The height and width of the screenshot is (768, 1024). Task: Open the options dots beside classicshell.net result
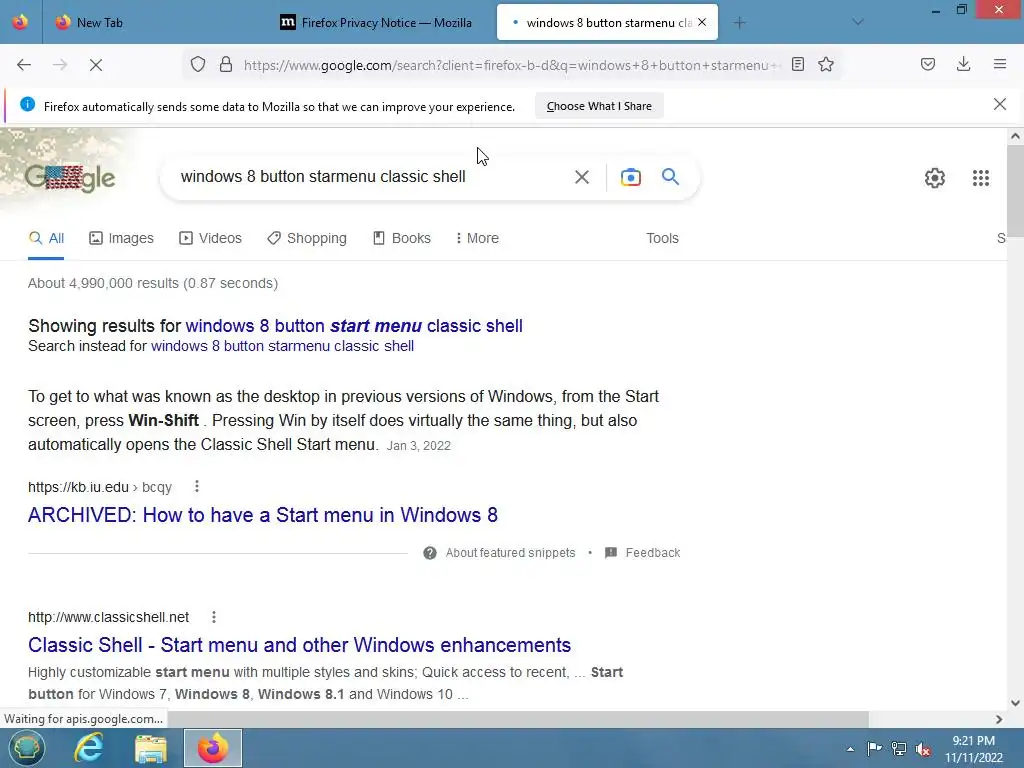(x=214, y=617)
